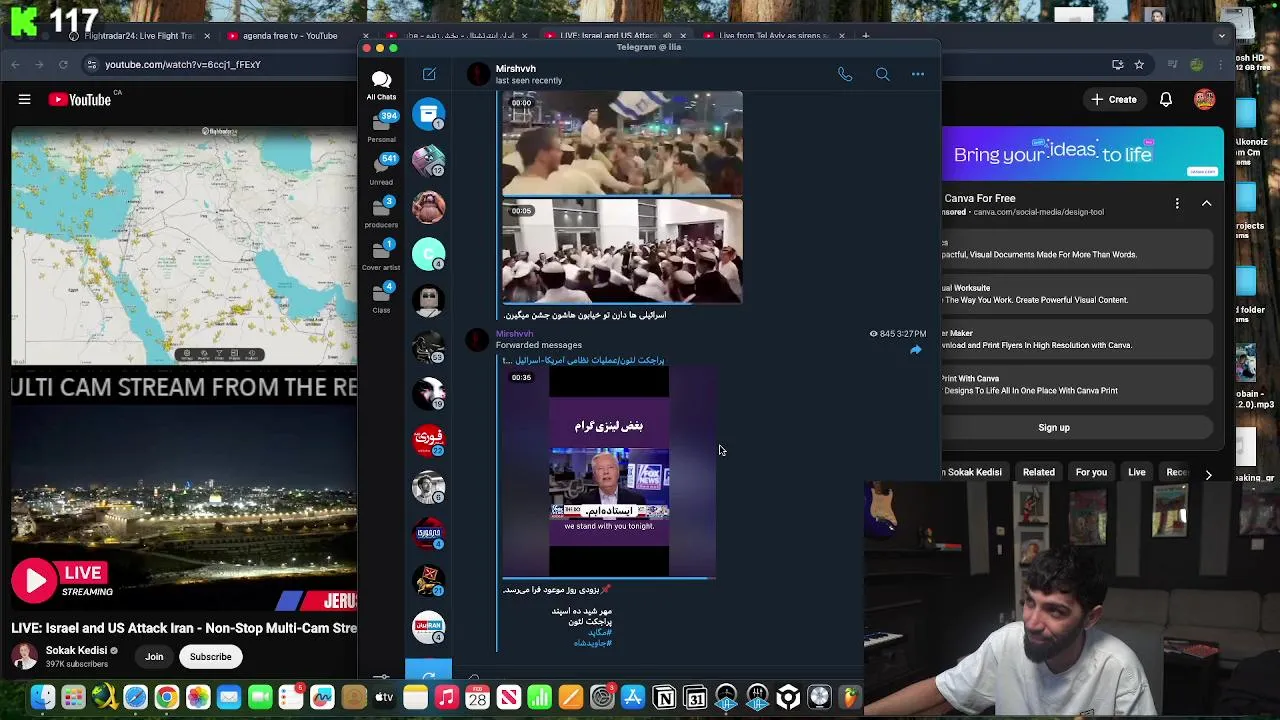Open Finder from the Dock
The image size is (1280, 720).
pos(42,697)
